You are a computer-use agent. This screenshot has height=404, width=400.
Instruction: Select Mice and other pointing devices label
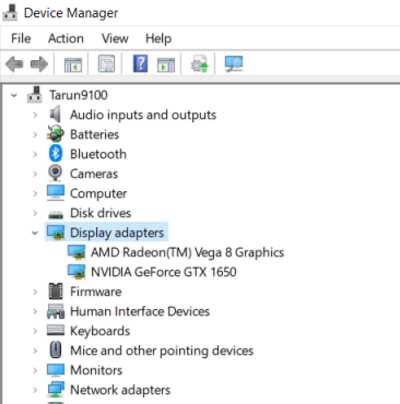click(x=162, y=351)
